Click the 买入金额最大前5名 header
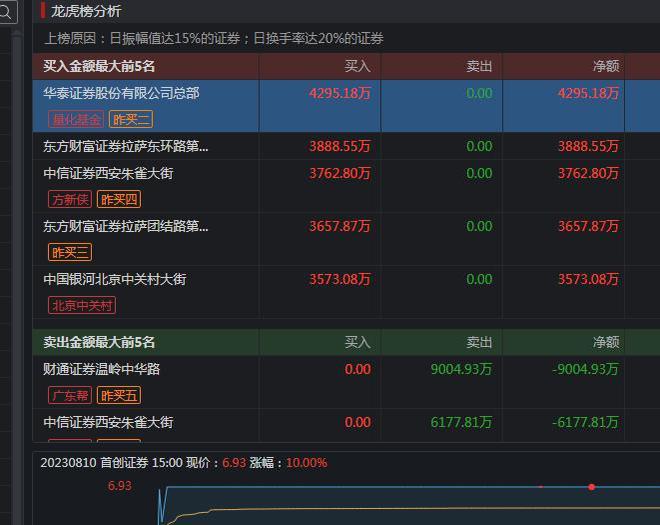Image resolution: width=660 pixels, height=525 pixels. pyautogui.click(x=99, y=66)
